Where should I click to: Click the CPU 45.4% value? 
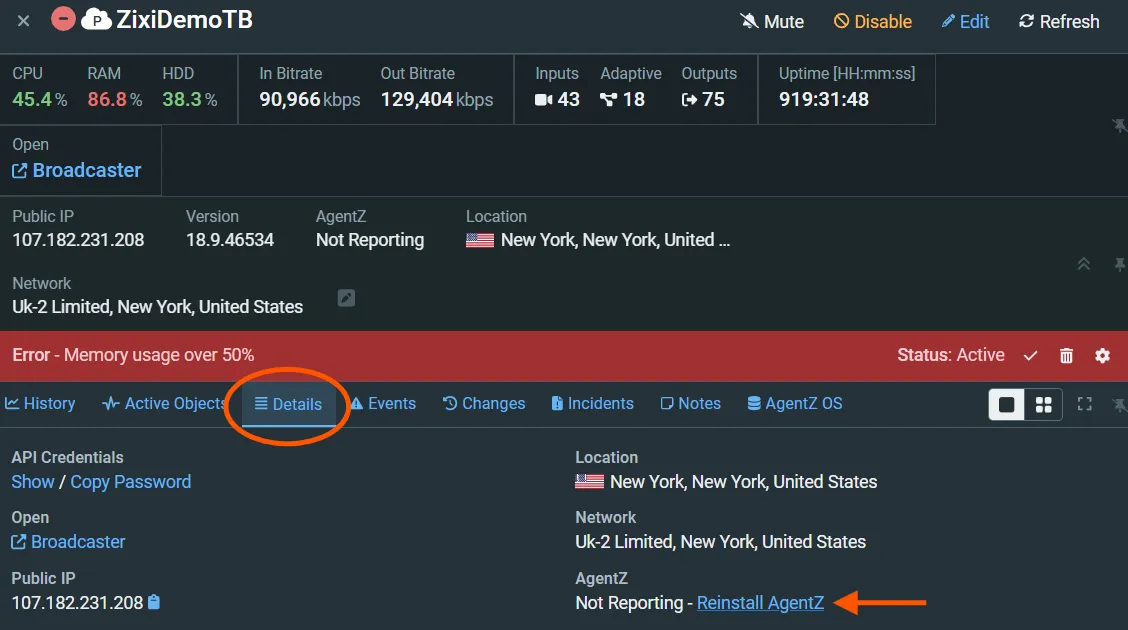(40, 99)
